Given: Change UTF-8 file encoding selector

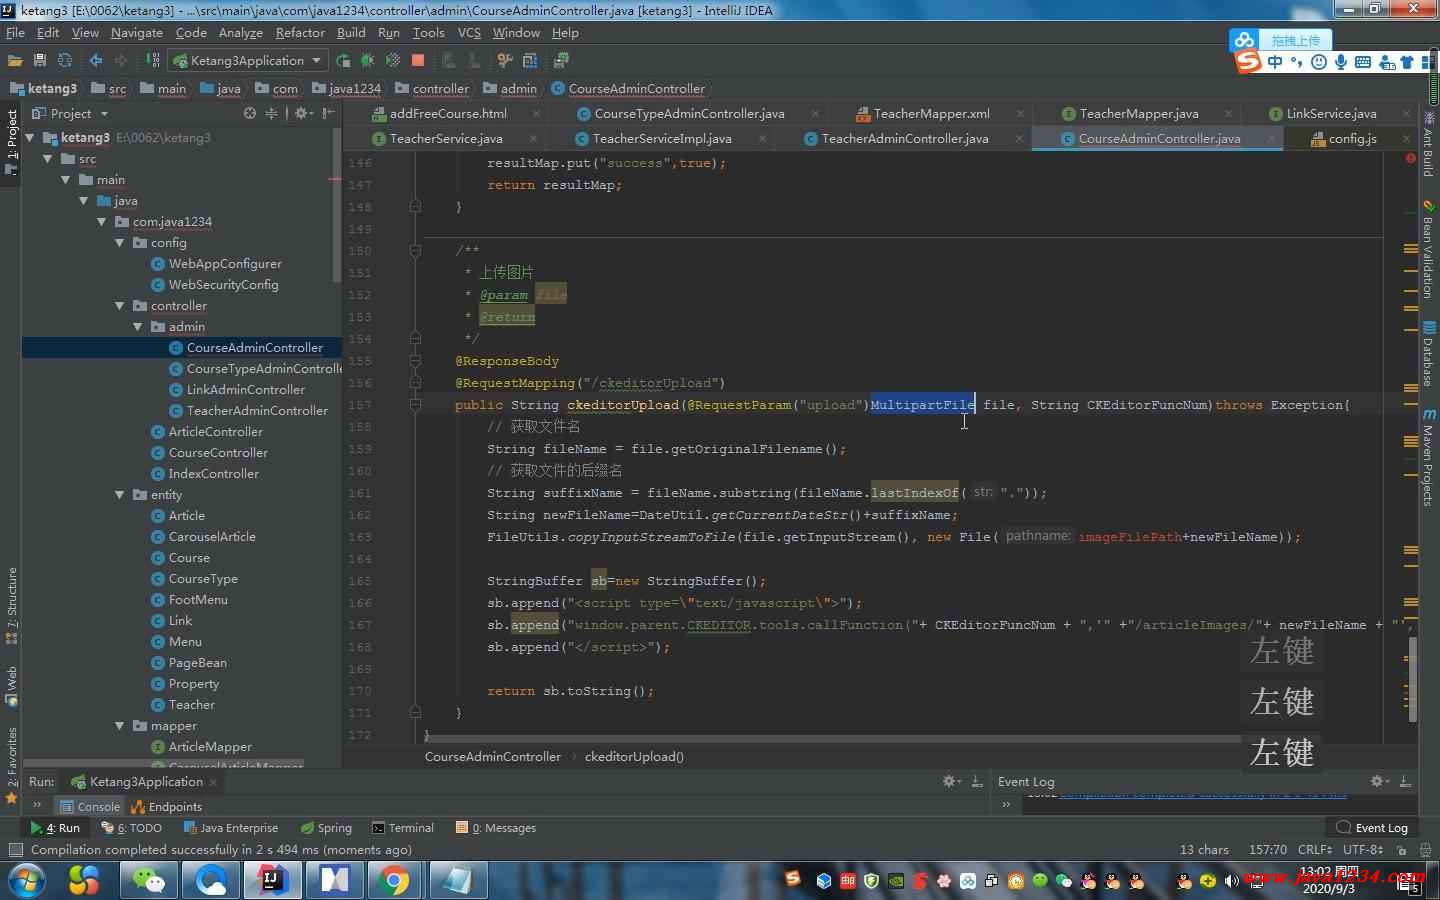Looking at the screenshot, I should (x=1363, y=849).
